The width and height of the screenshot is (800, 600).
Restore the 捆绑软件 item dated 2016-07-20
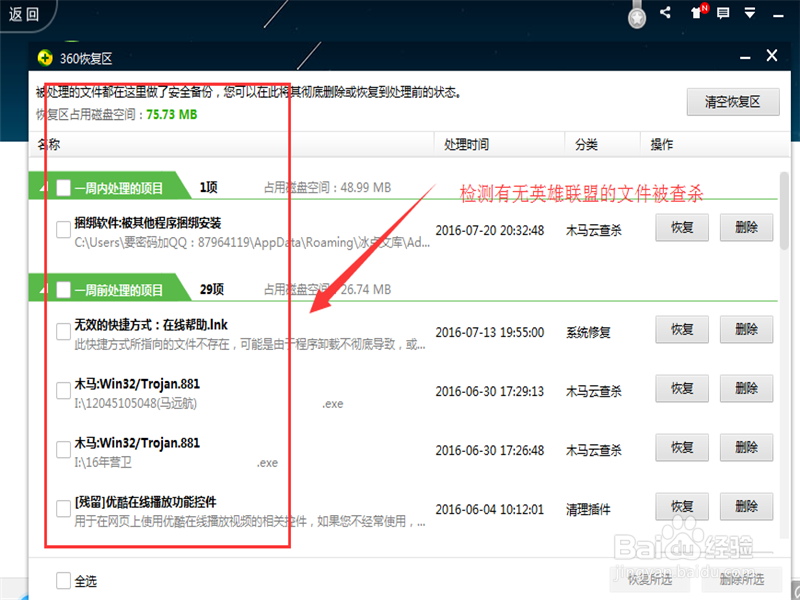pos(682,228)
